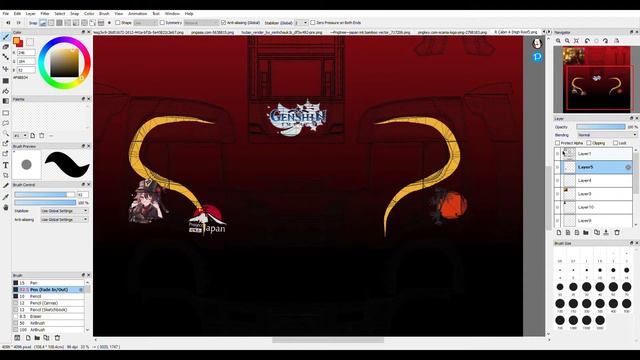Select the Move tool in left toolbar
The image size is (640, 360).
(x=6, y=69)
